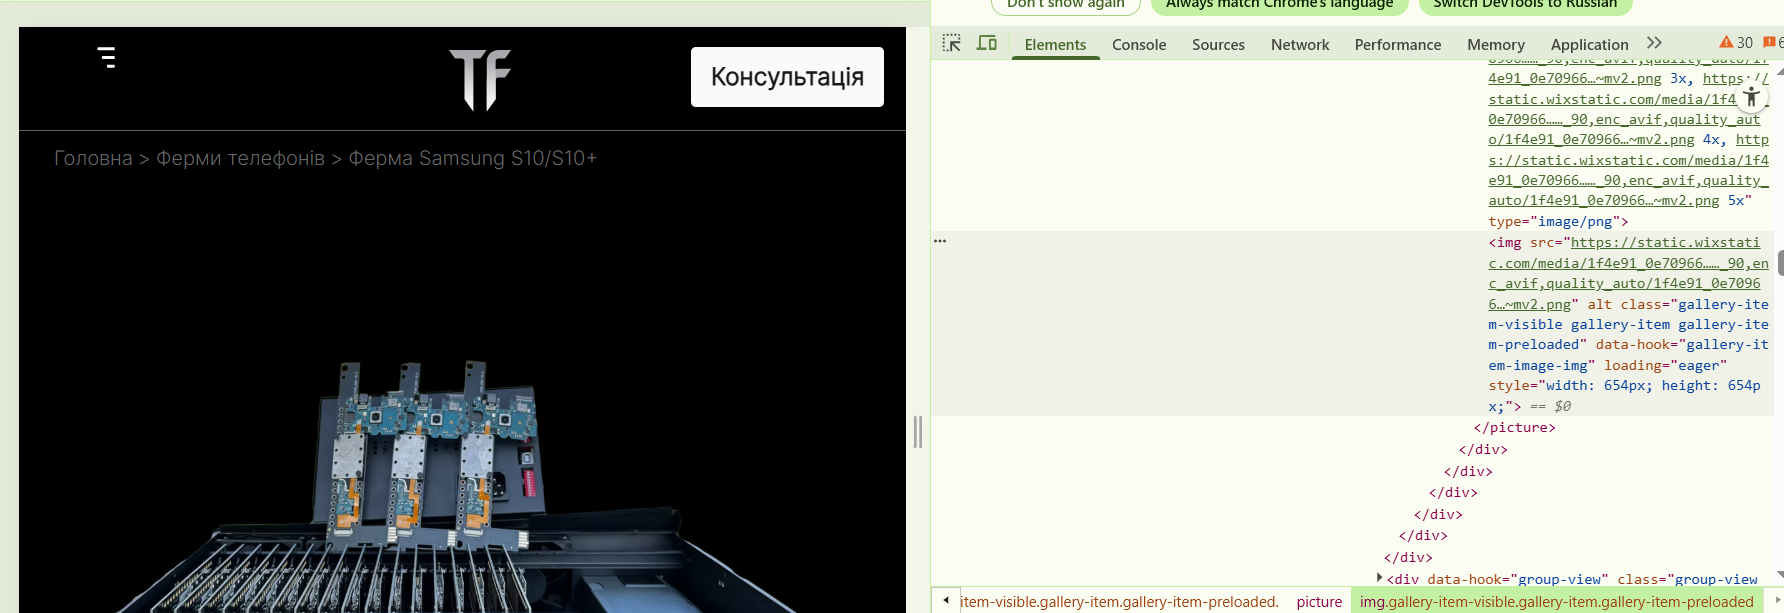Select the picture breadcrumb item

(1319, 601)
